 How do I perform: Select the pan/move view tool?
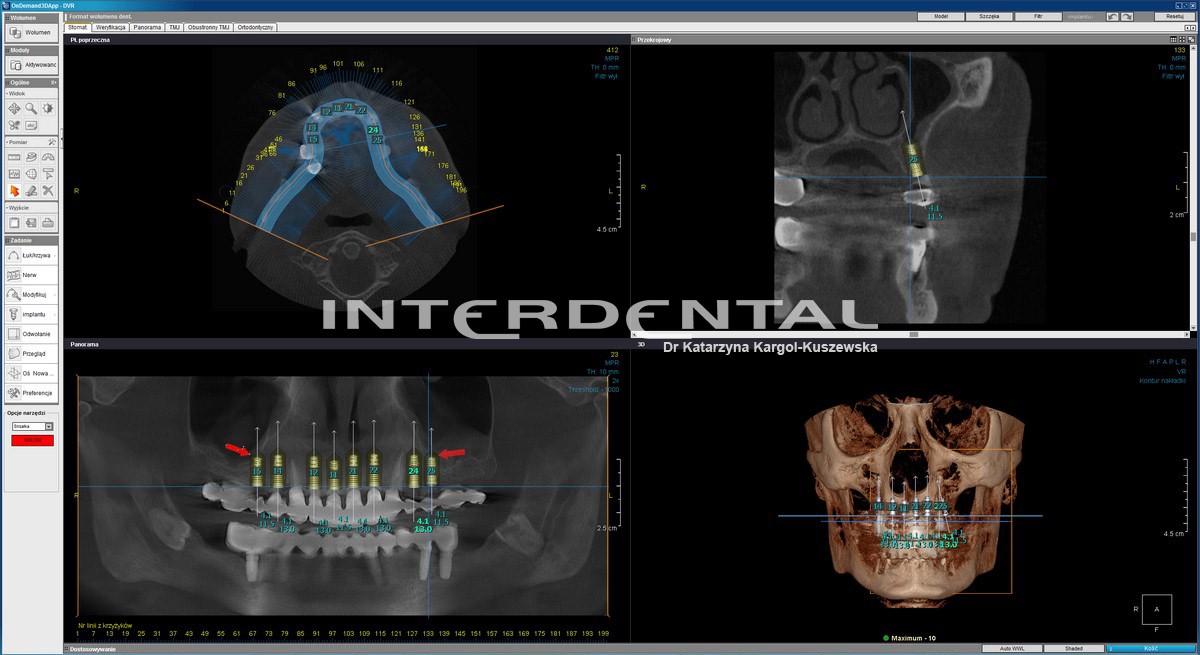click(x=14, y=108)
